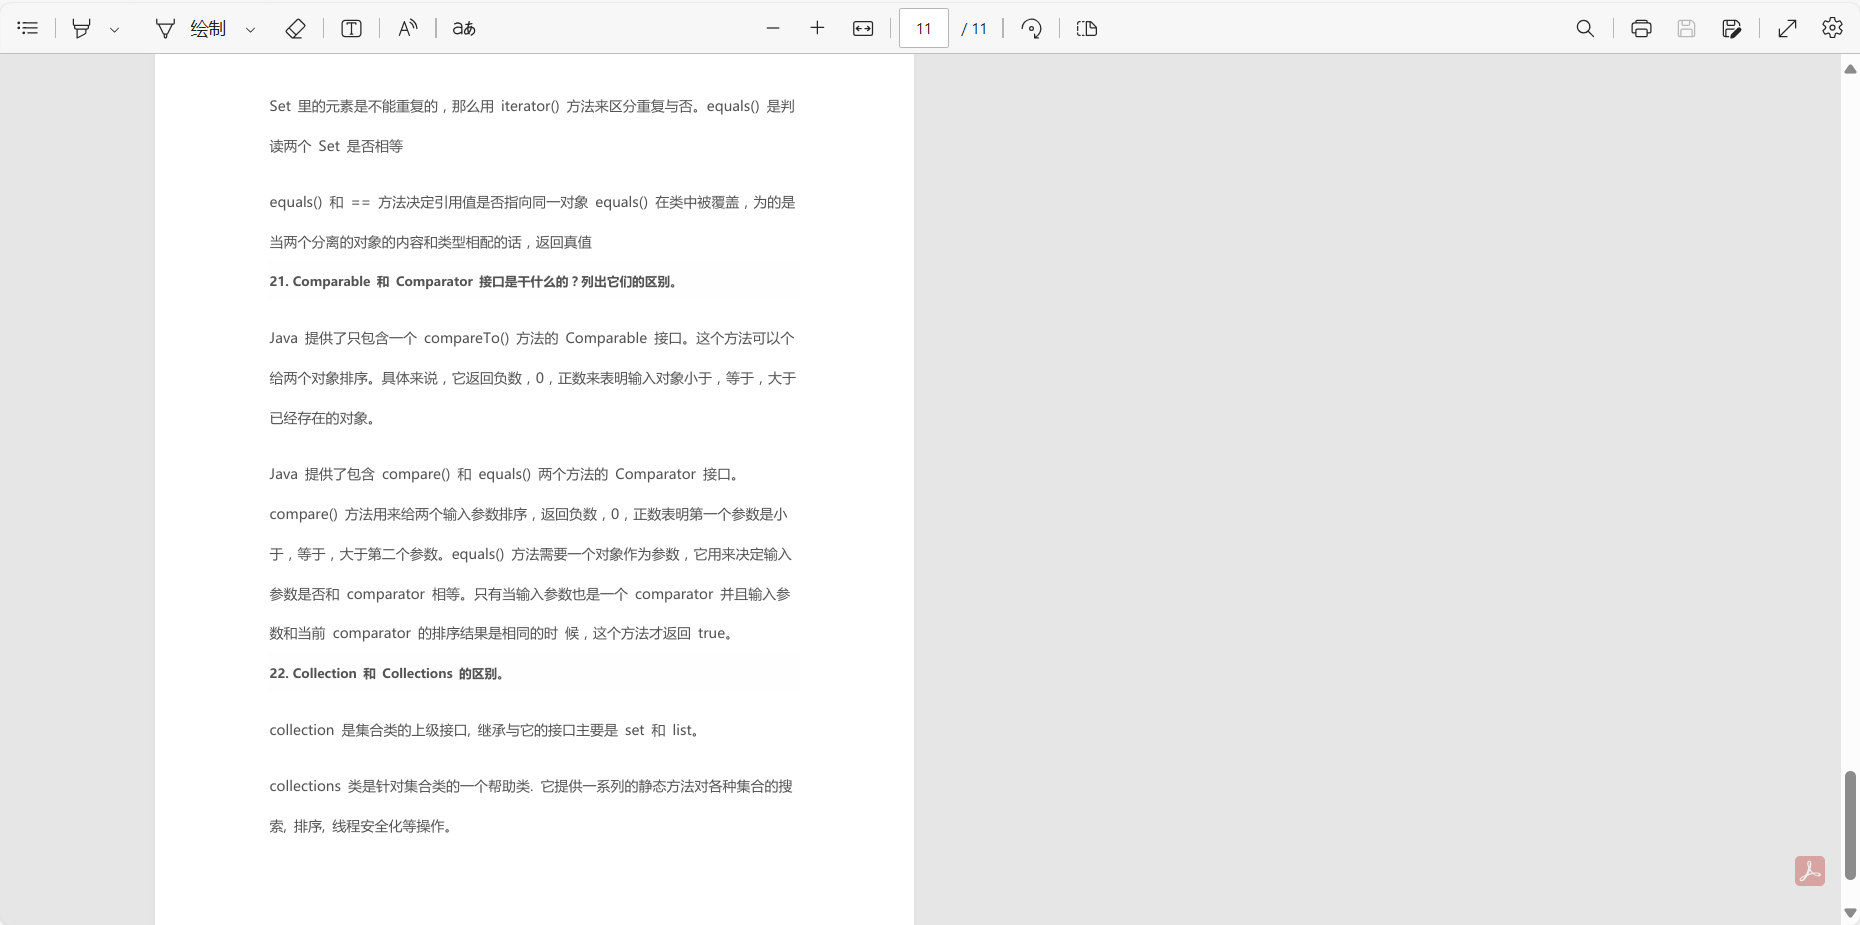Switch page view layout

pyautogui.click(x=1087, y=28)
